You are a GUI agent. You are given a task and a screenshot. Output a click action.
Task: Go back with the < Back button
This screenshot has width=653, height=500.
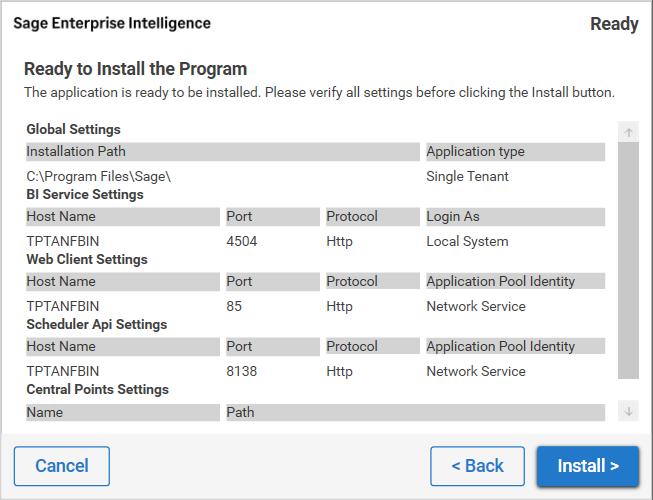click(477, 466)
